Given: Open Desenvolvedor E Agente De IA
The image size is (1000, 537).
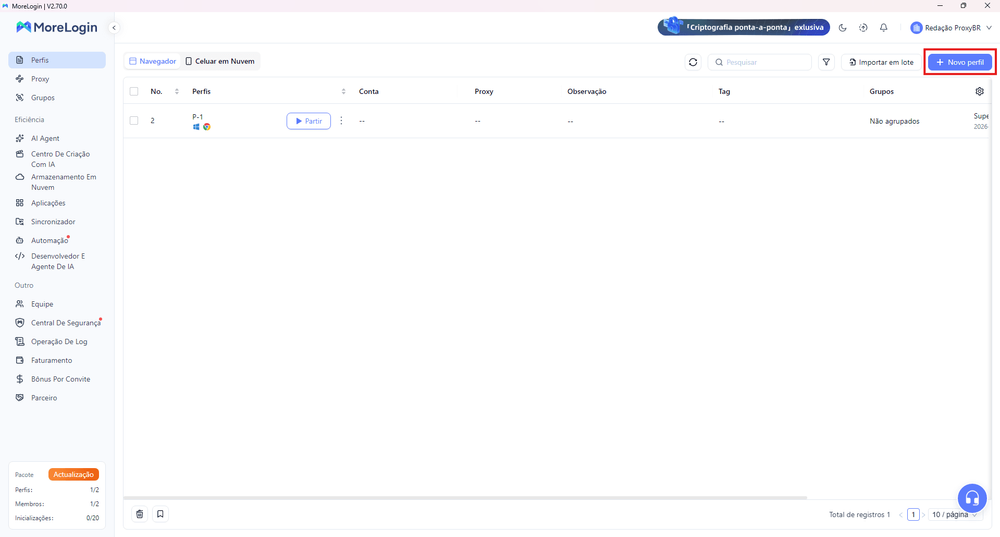Looking at the screenshot, I should pos(57,261).
